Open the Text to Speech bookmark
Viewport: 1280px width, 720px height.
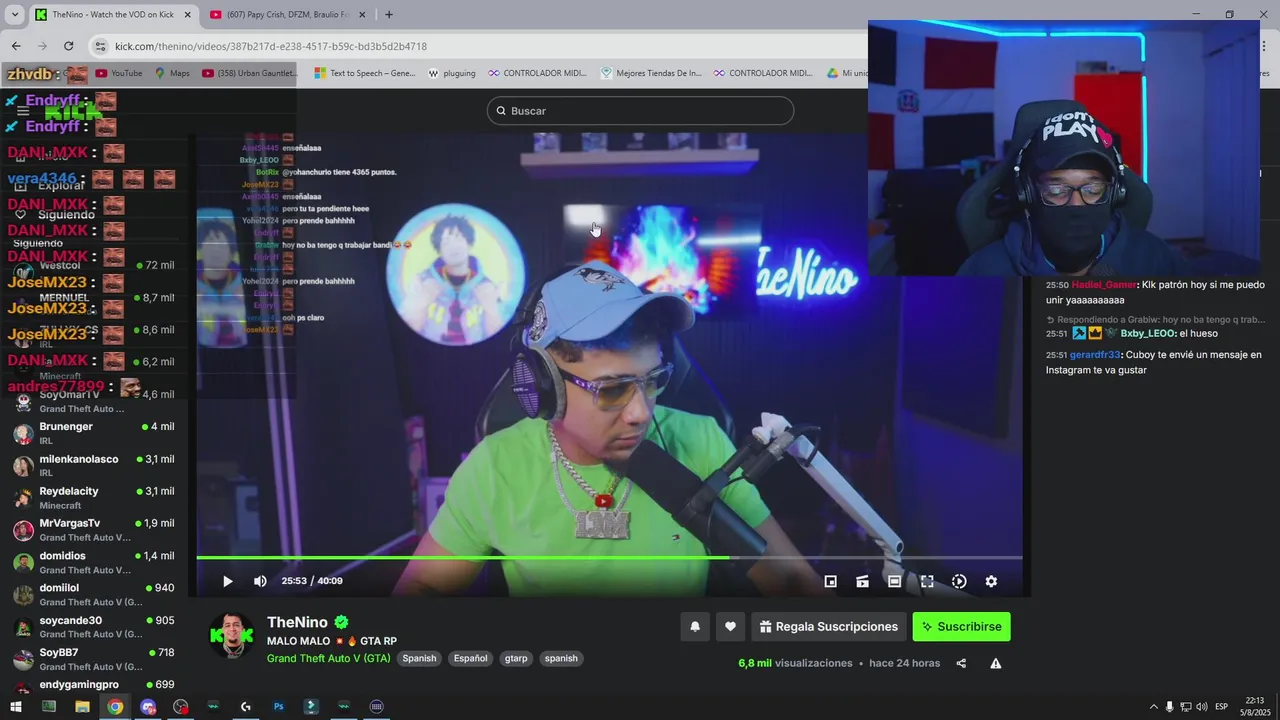coord(364,73)
